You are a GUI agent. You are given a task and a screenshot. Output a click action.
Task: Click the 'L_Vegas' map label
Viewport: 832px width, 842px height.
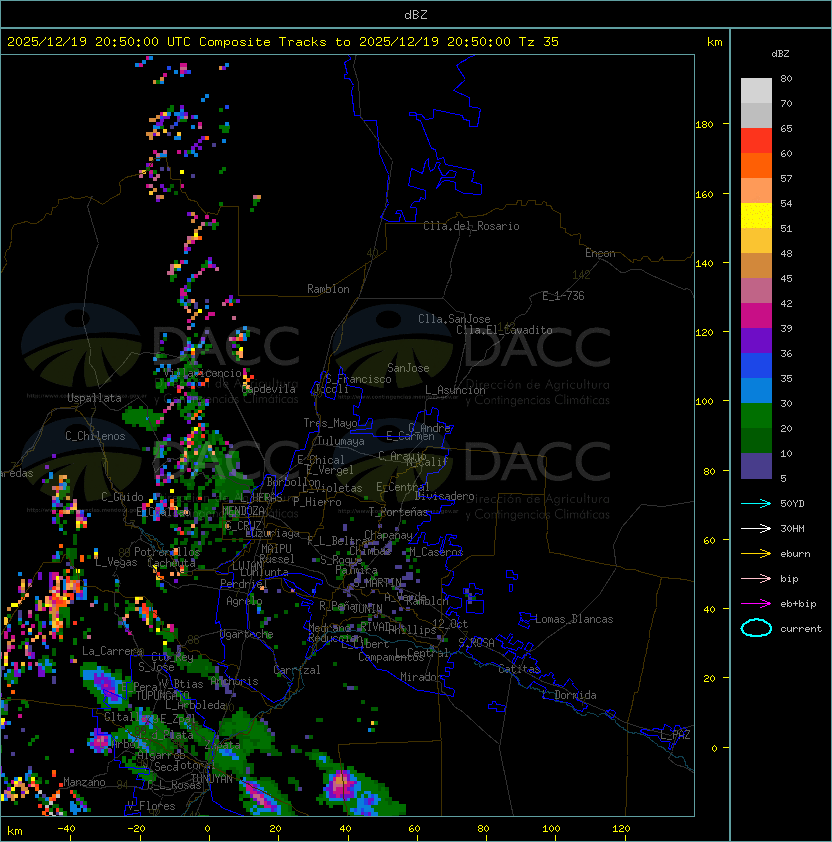pos(116,562)
